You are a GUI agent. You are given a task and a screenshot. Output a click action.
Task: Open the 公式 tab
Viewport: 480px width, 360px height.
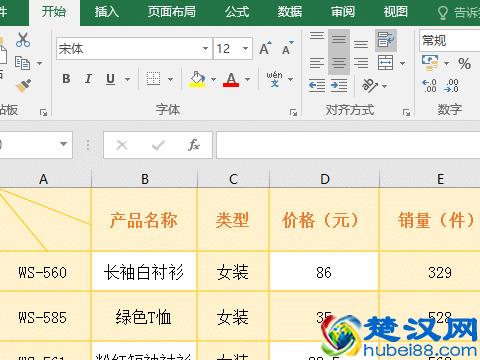pos(237,12)
